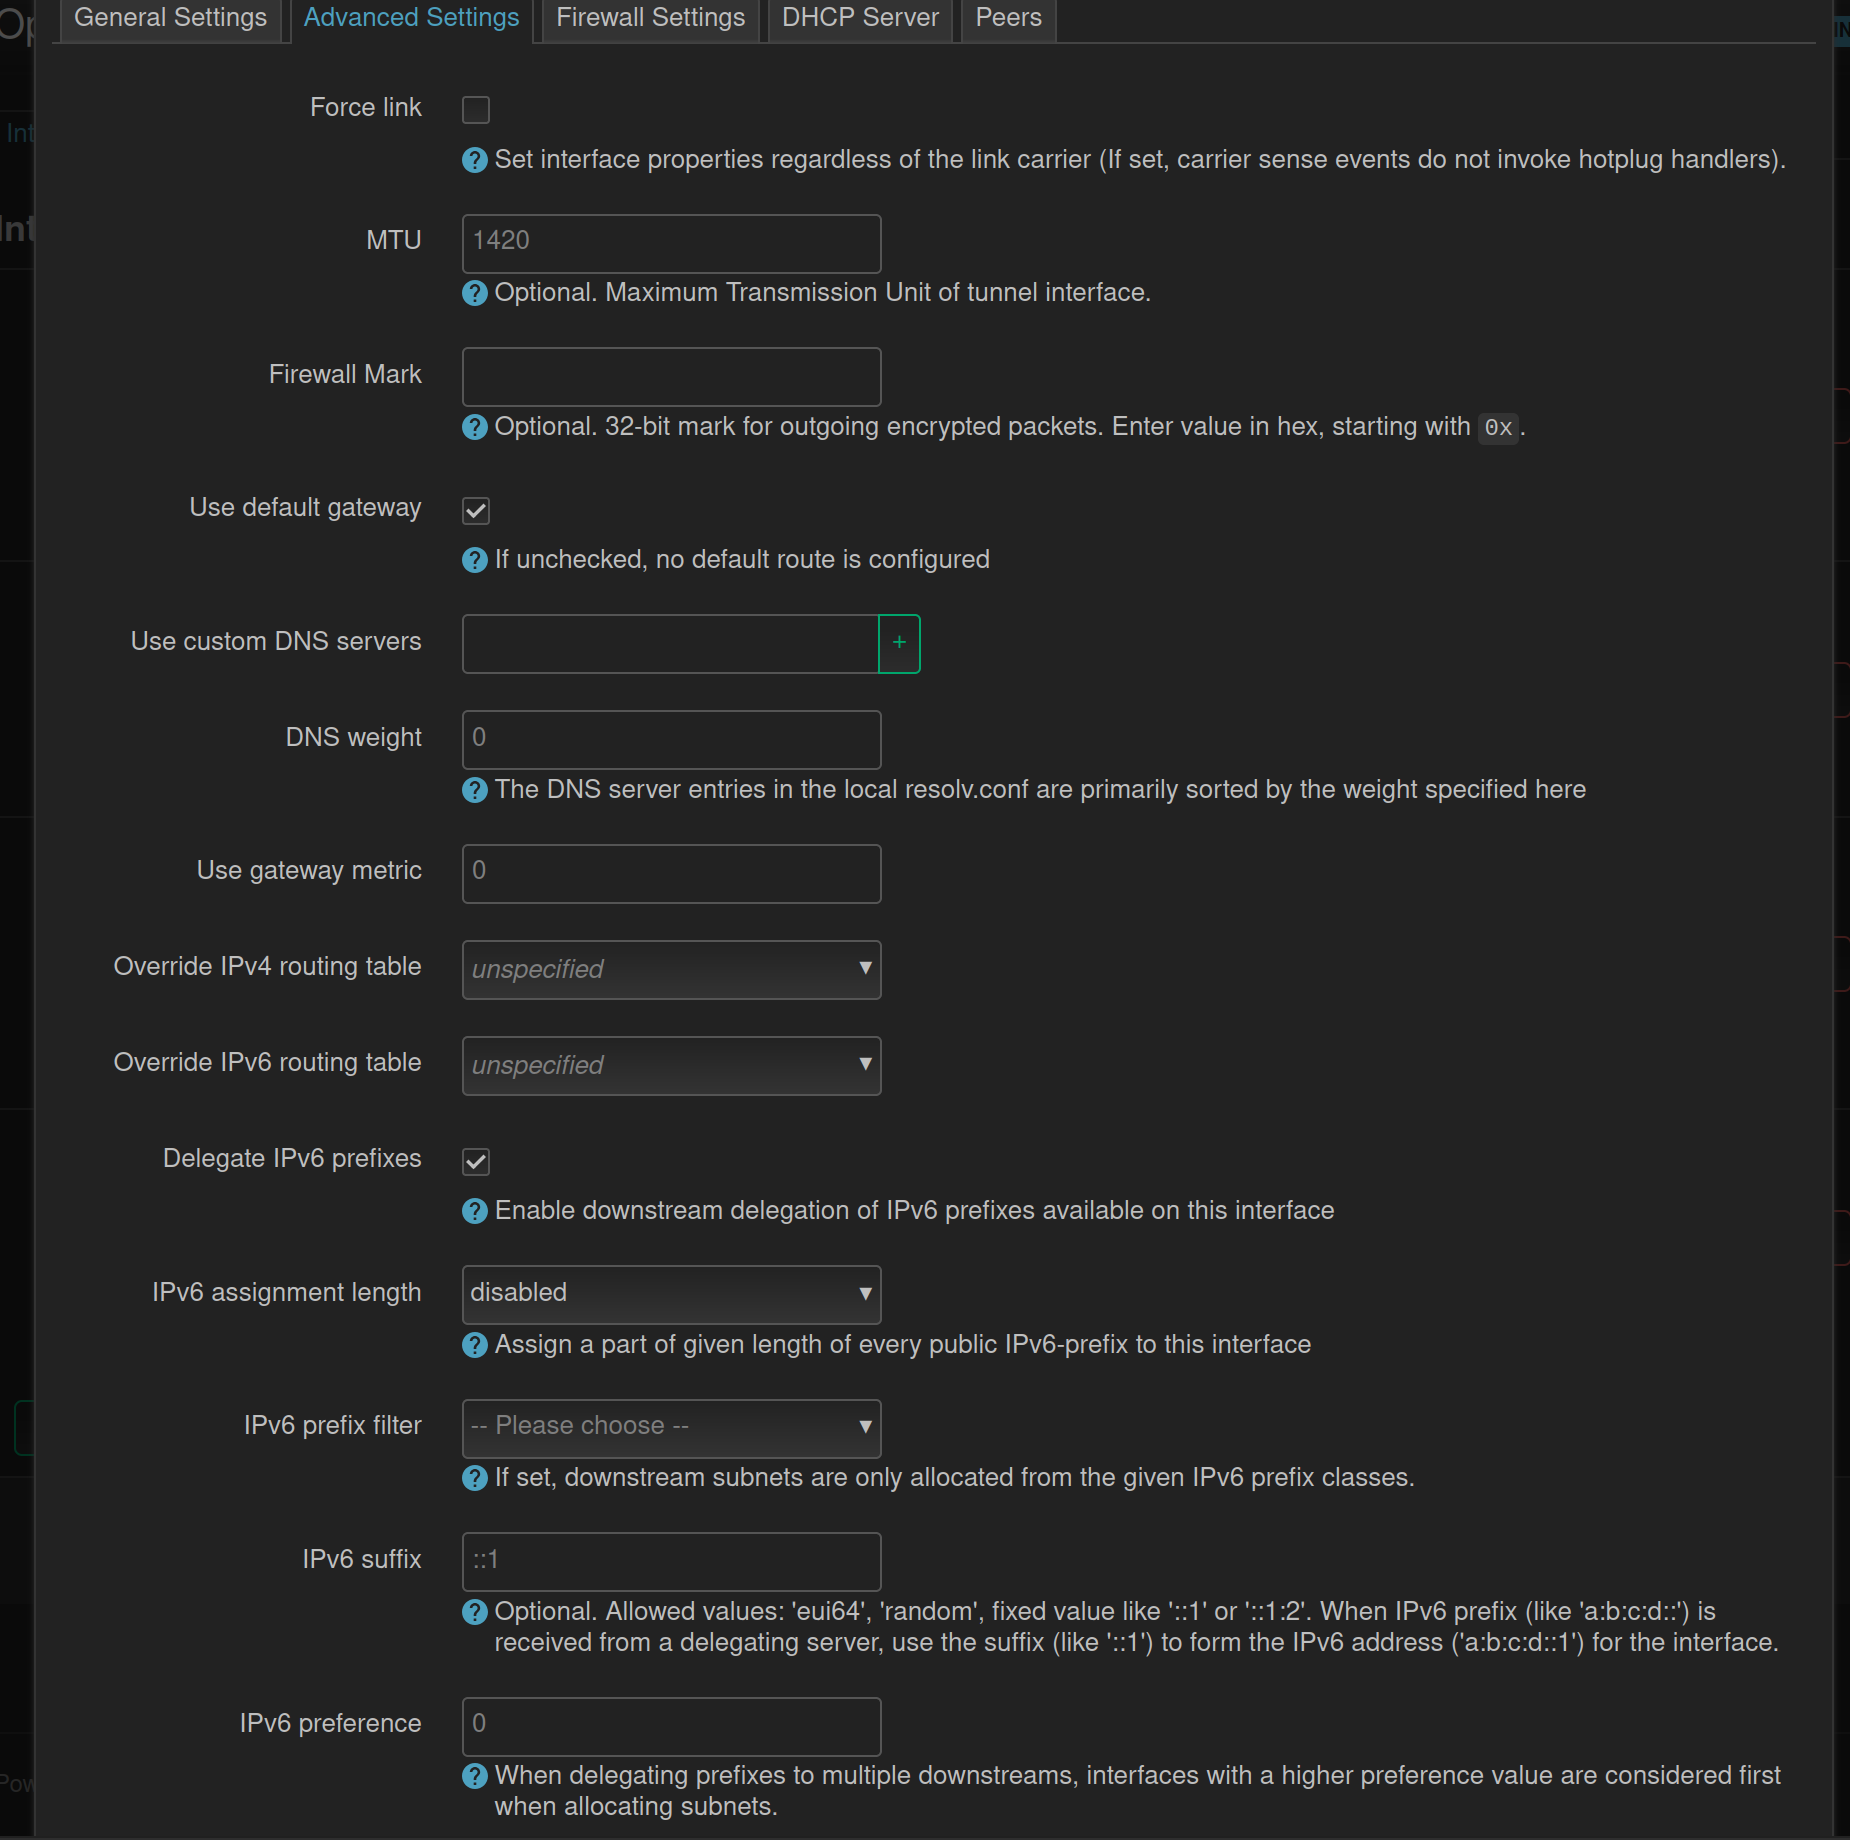Click the 'Force link' label
1850x1840 pixels.
366,107
